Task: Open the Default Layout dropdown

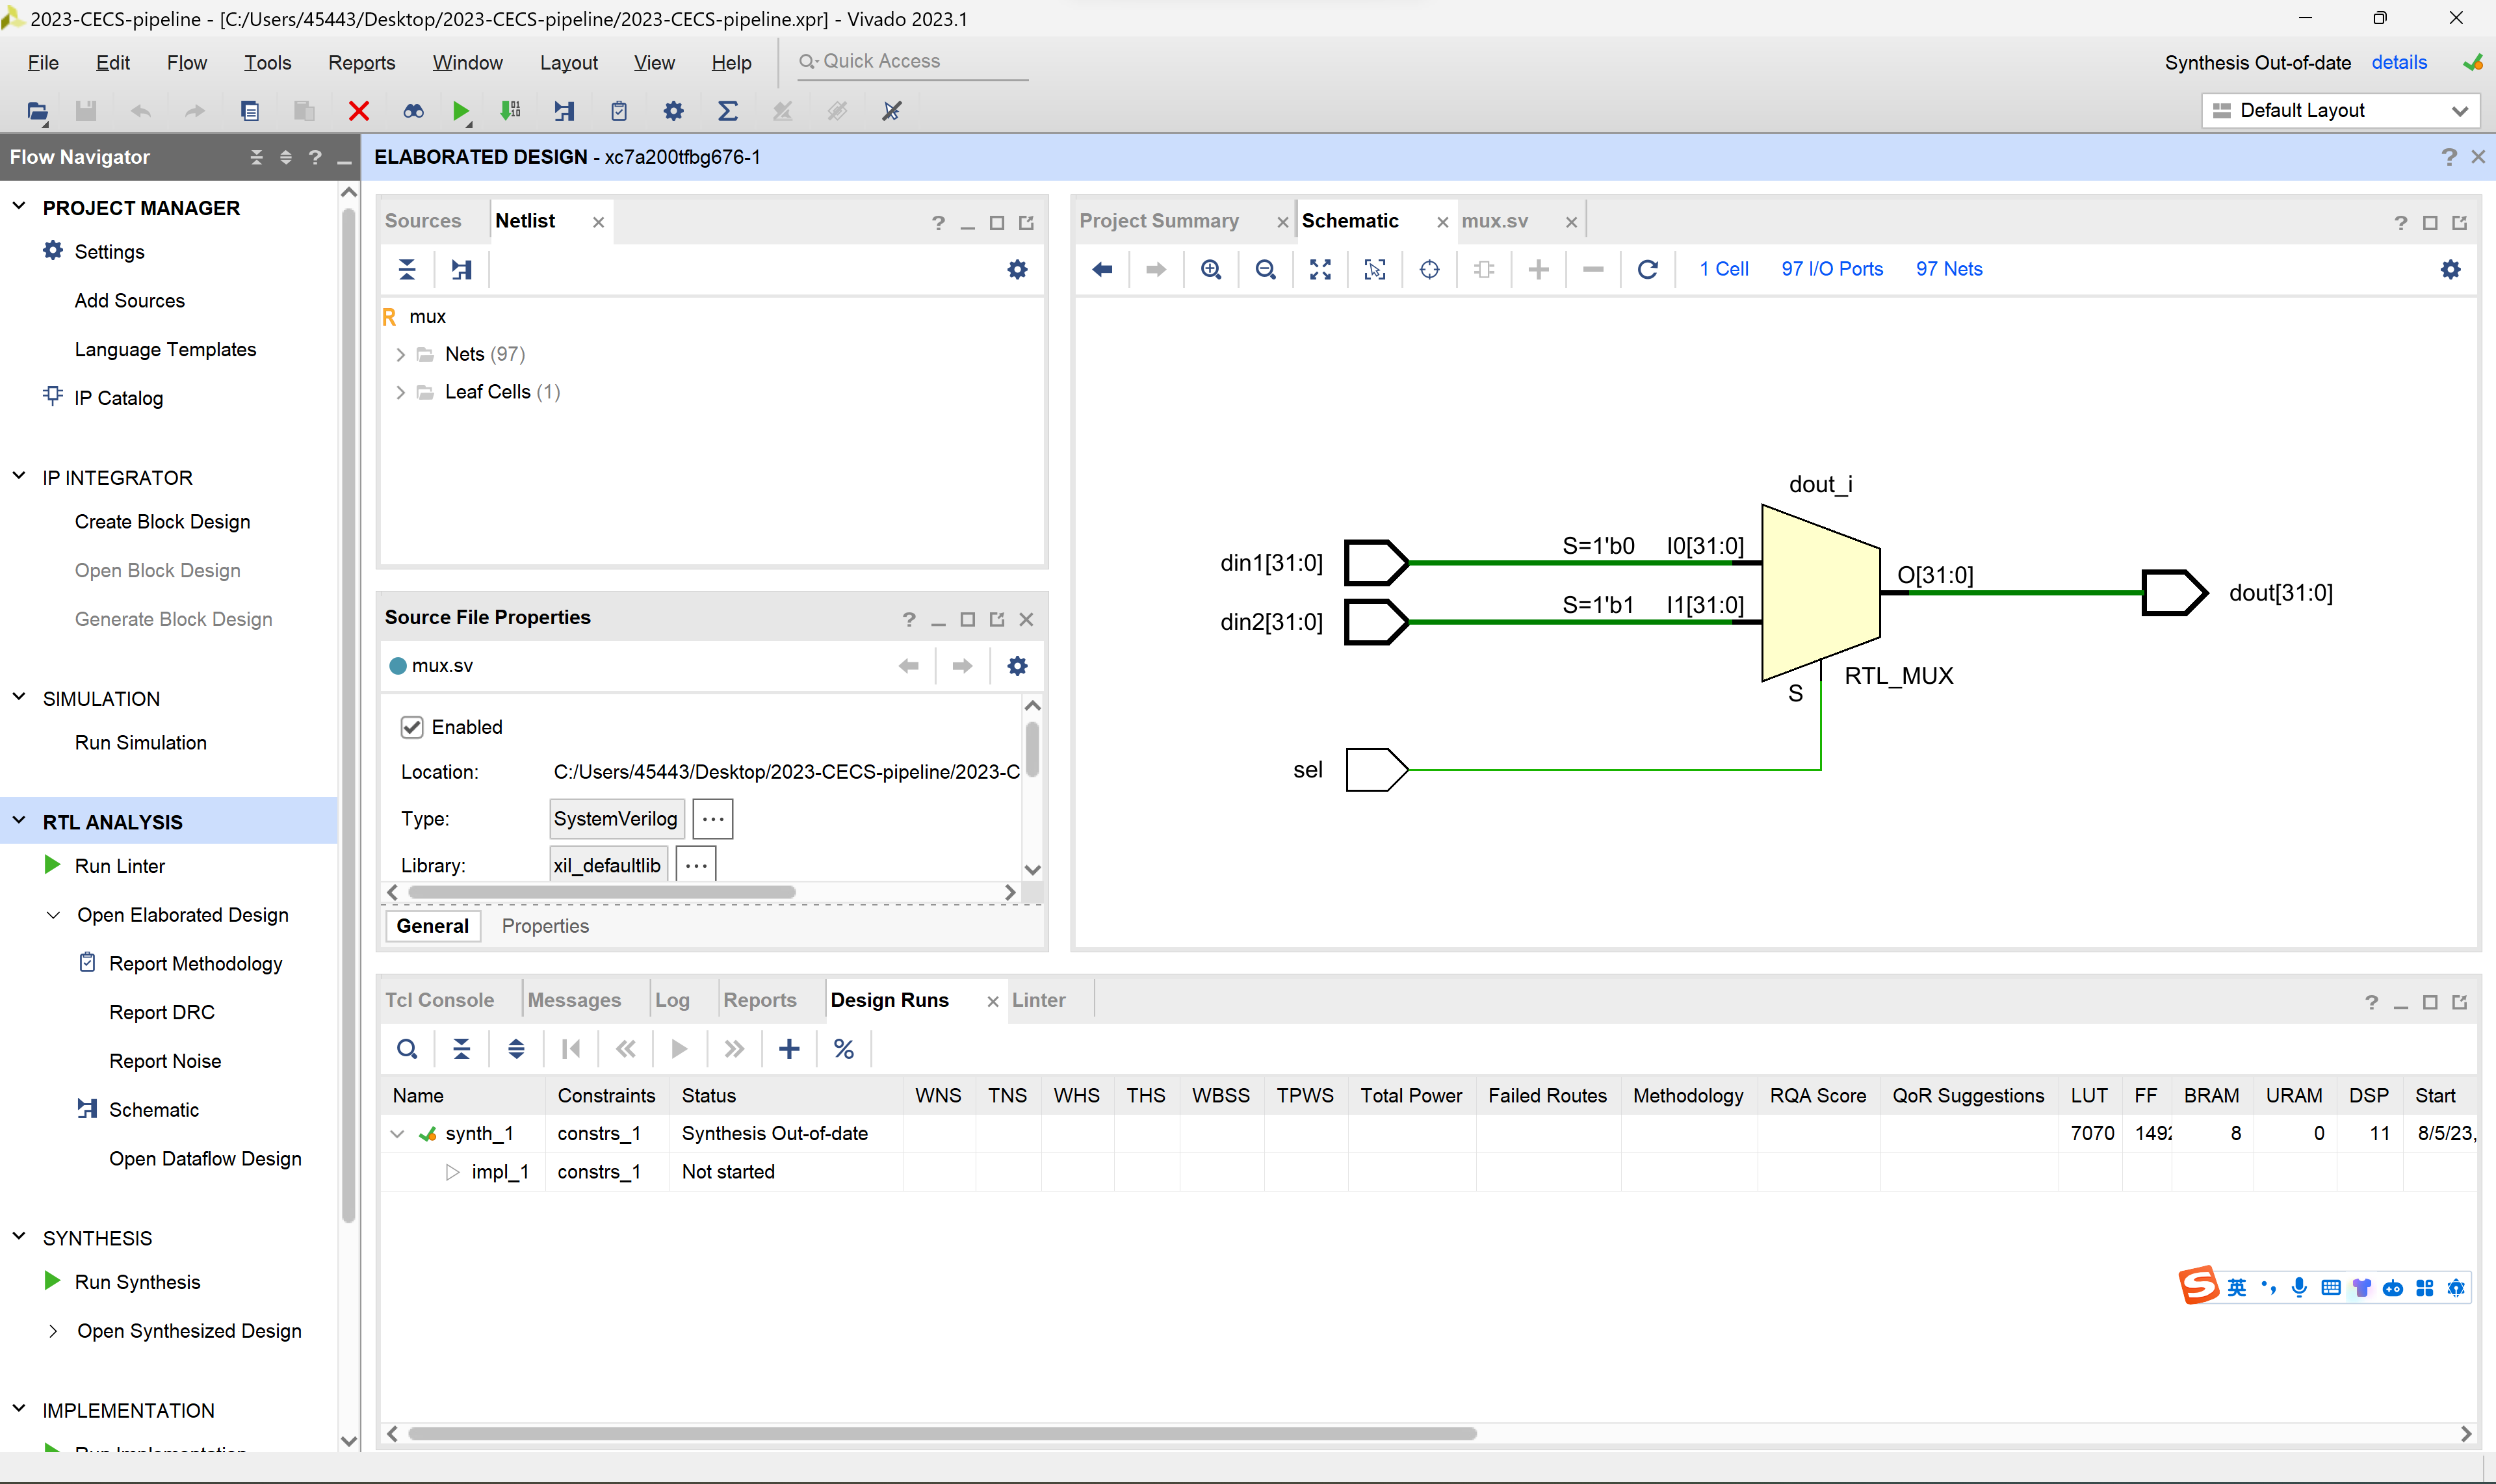Action: 2340,110
